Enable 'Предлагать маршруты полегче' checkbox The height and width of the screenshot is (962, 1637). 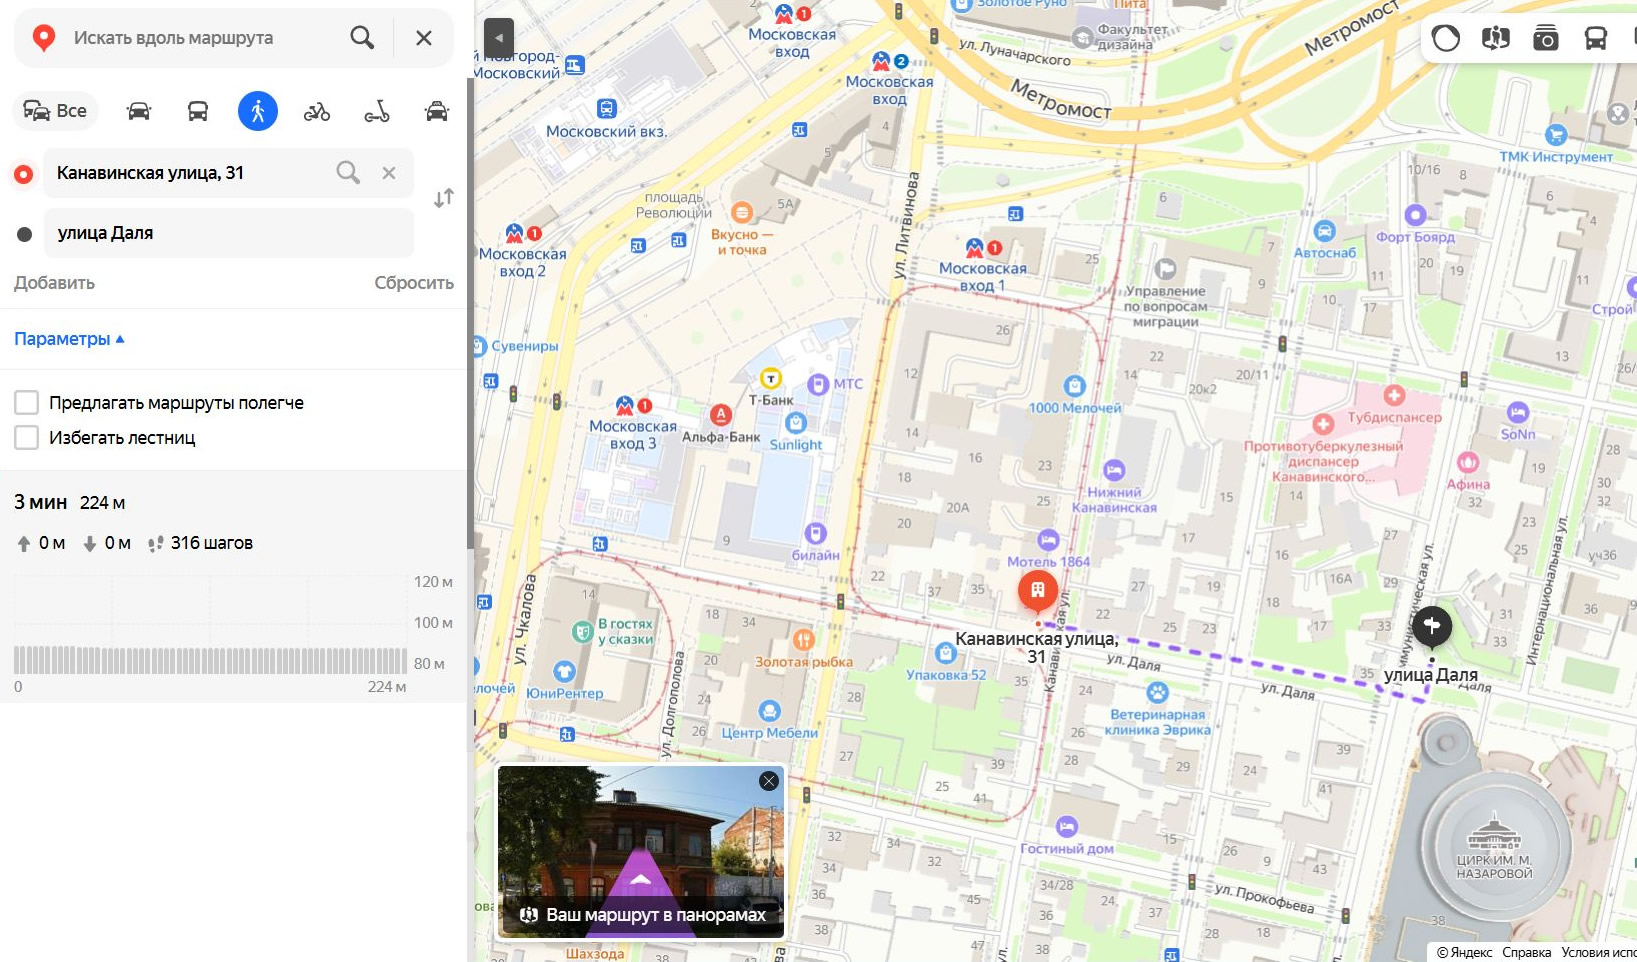click(x=26, y=403)
